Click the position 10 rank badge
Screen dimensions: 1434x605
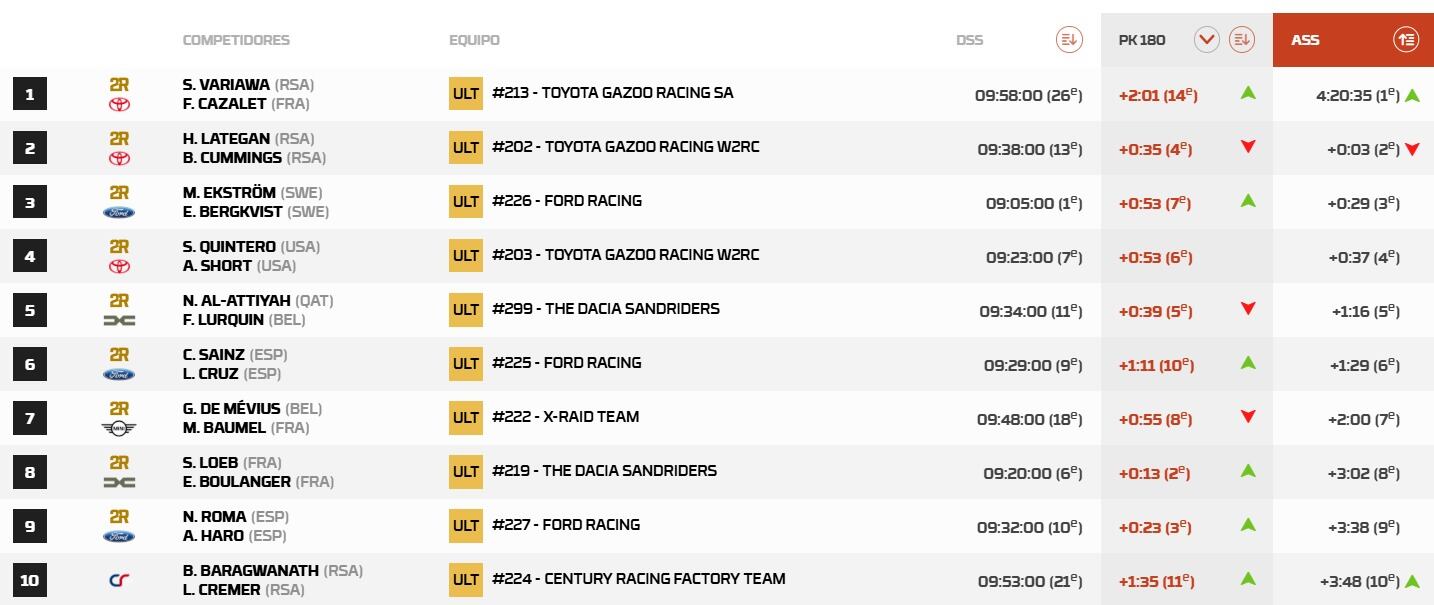tap(30, 580)
